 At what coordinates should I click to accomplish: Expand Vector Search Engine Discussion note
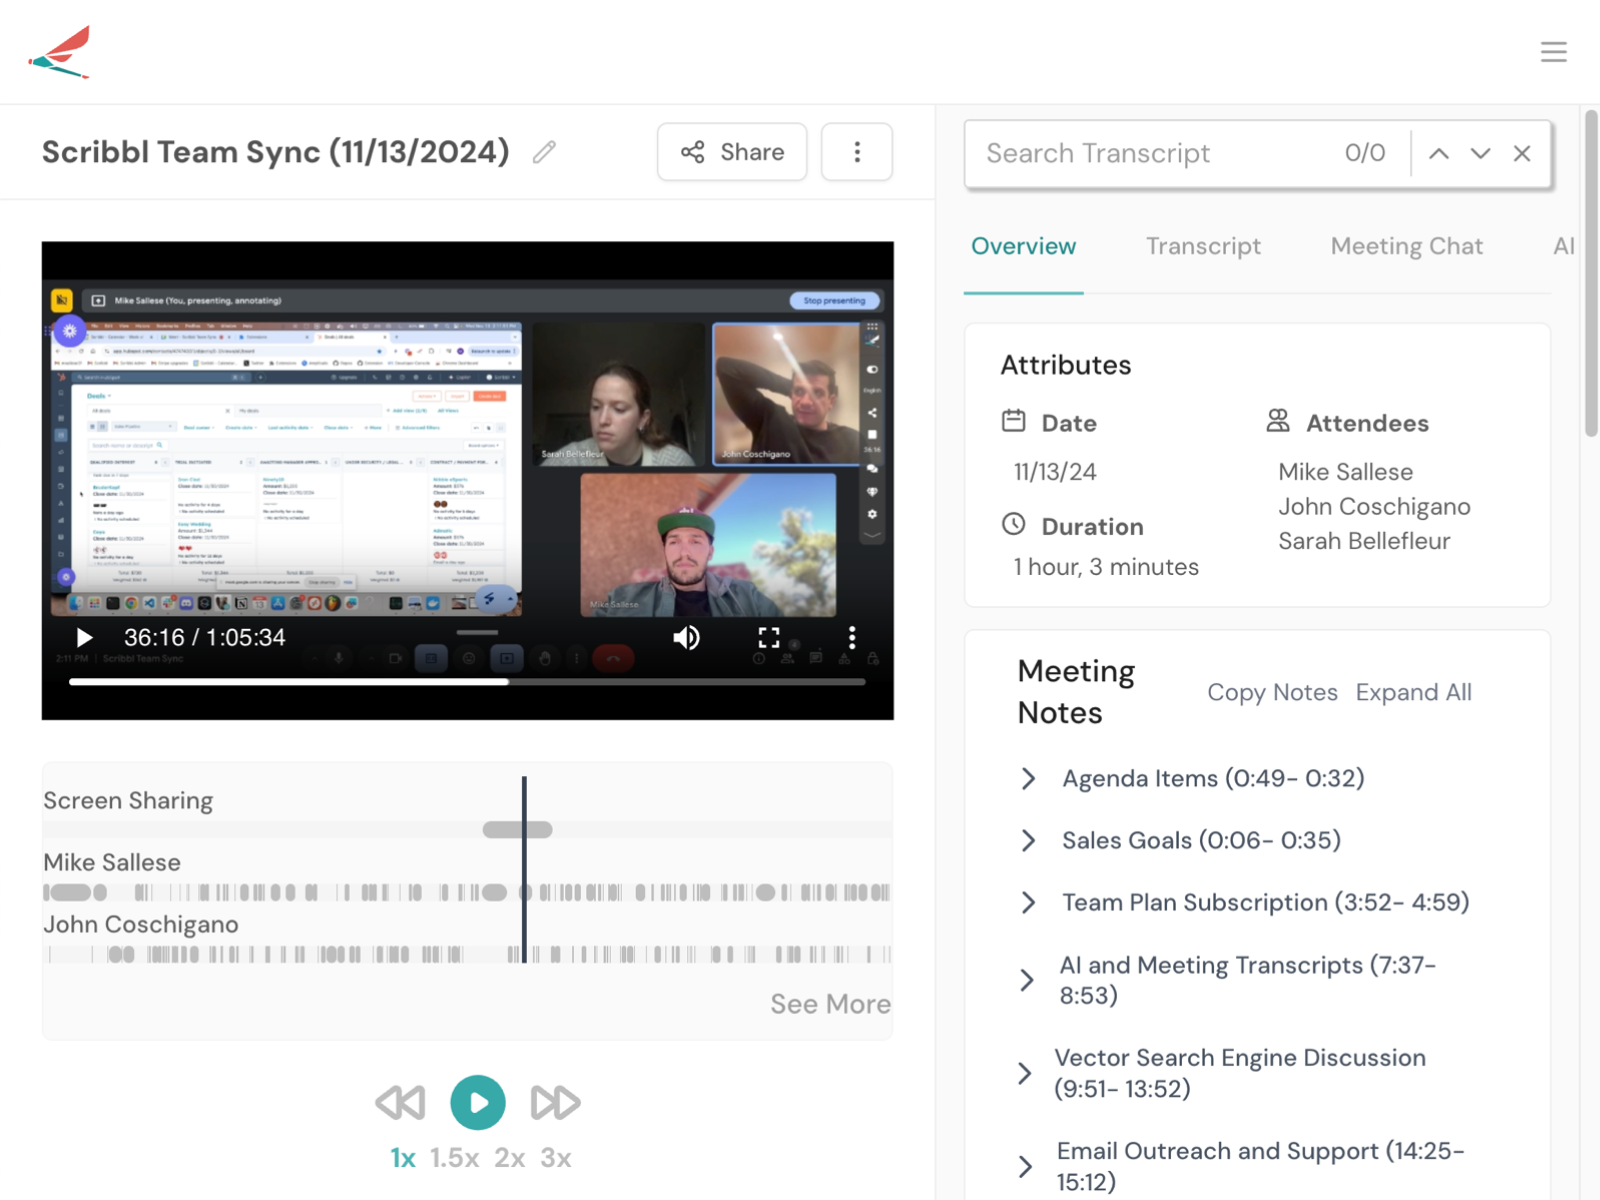[x=1024, y=1073]
